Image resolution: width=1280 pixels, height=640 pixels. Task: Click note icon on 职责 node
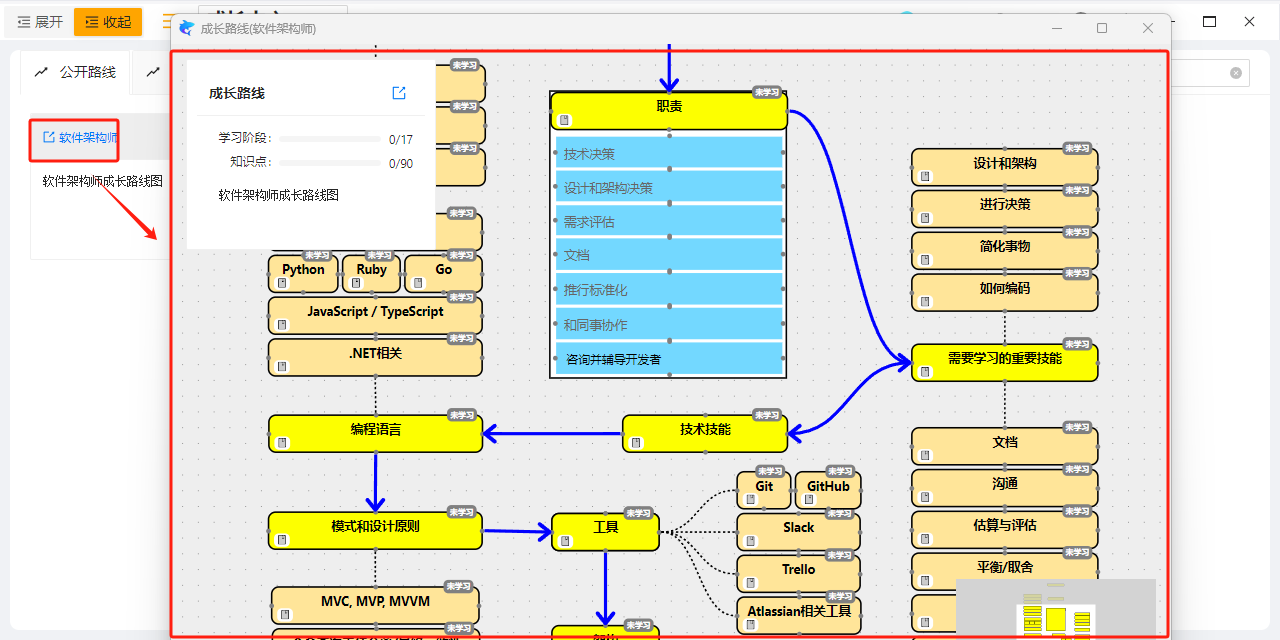coord(565,120)
